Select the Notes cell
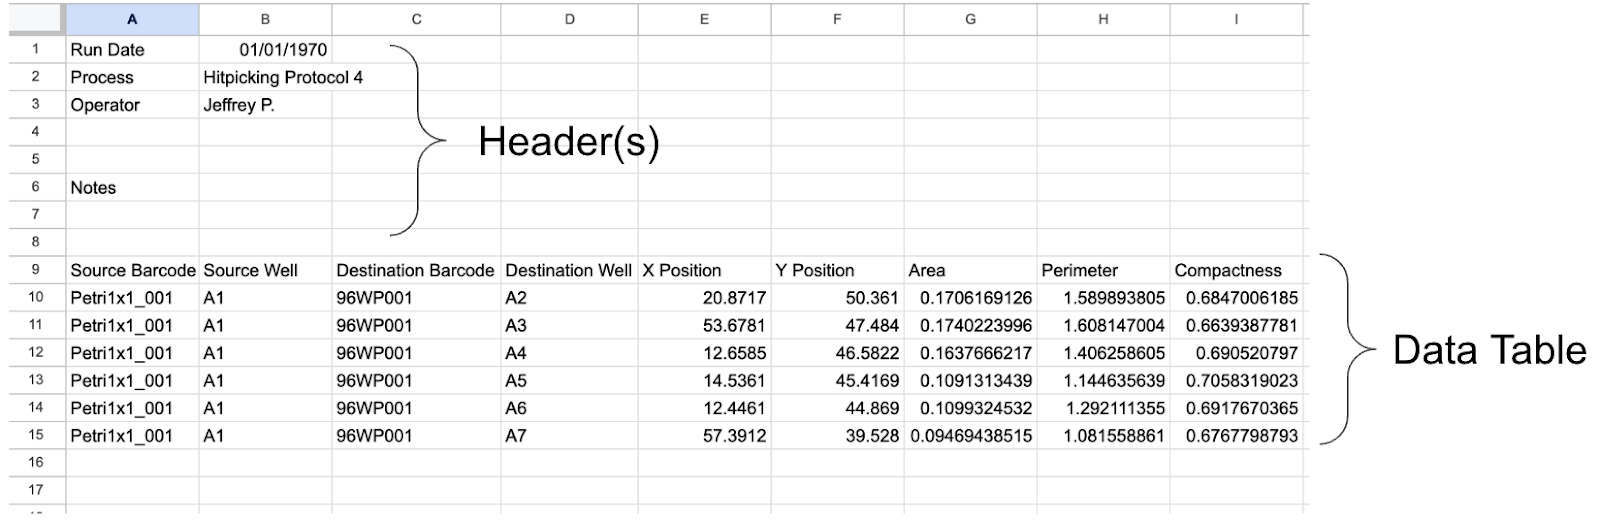 tap(132, 187)
